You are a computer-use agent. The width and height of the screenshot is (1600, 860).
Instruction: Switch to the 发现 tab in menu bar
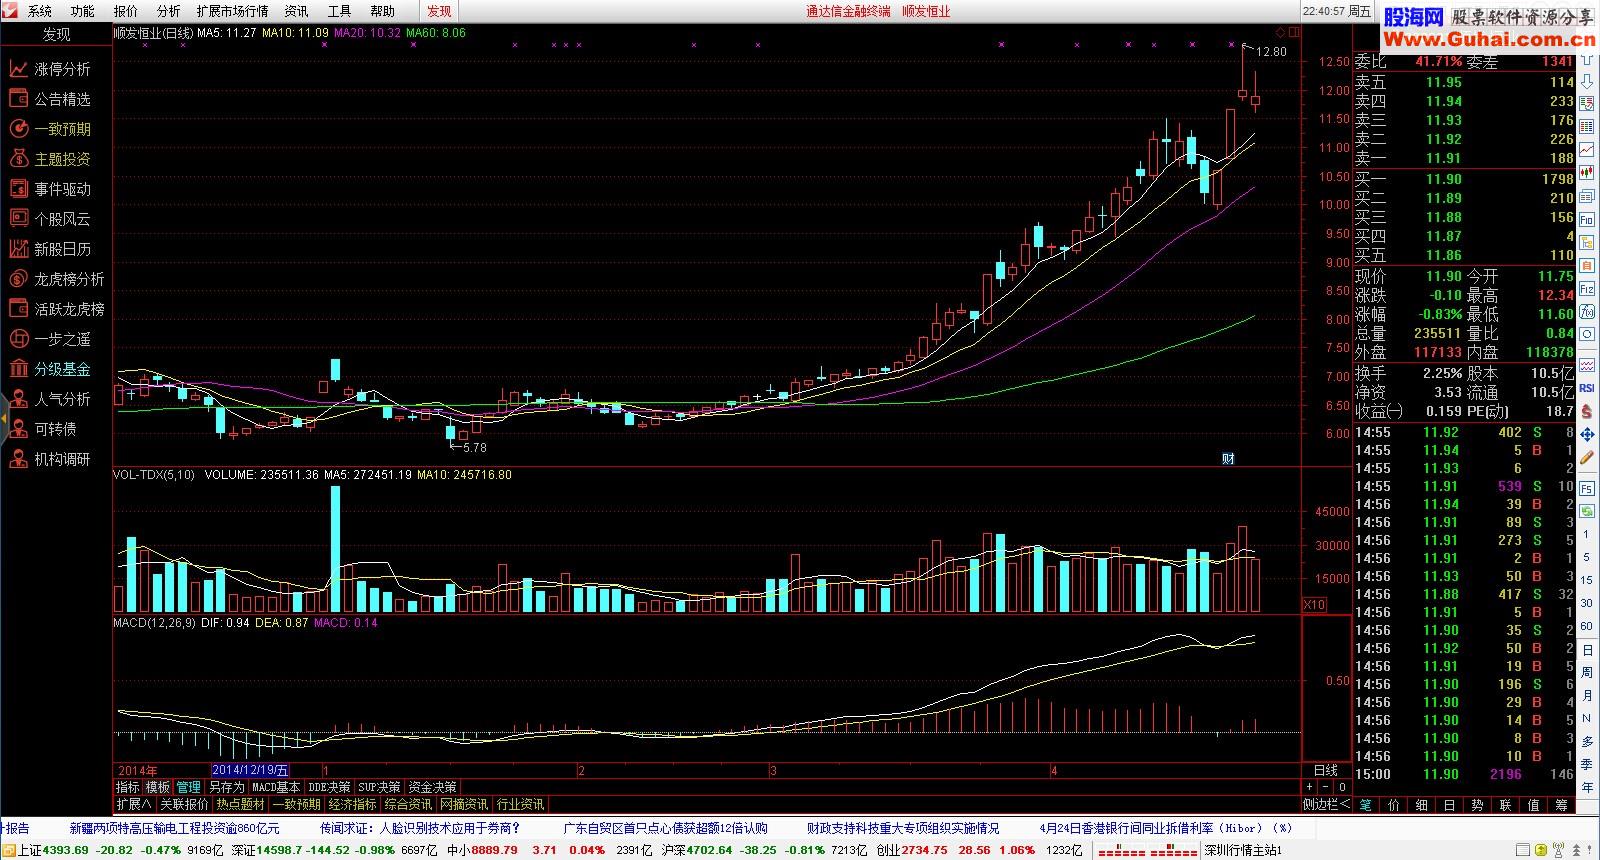[439, 11]
